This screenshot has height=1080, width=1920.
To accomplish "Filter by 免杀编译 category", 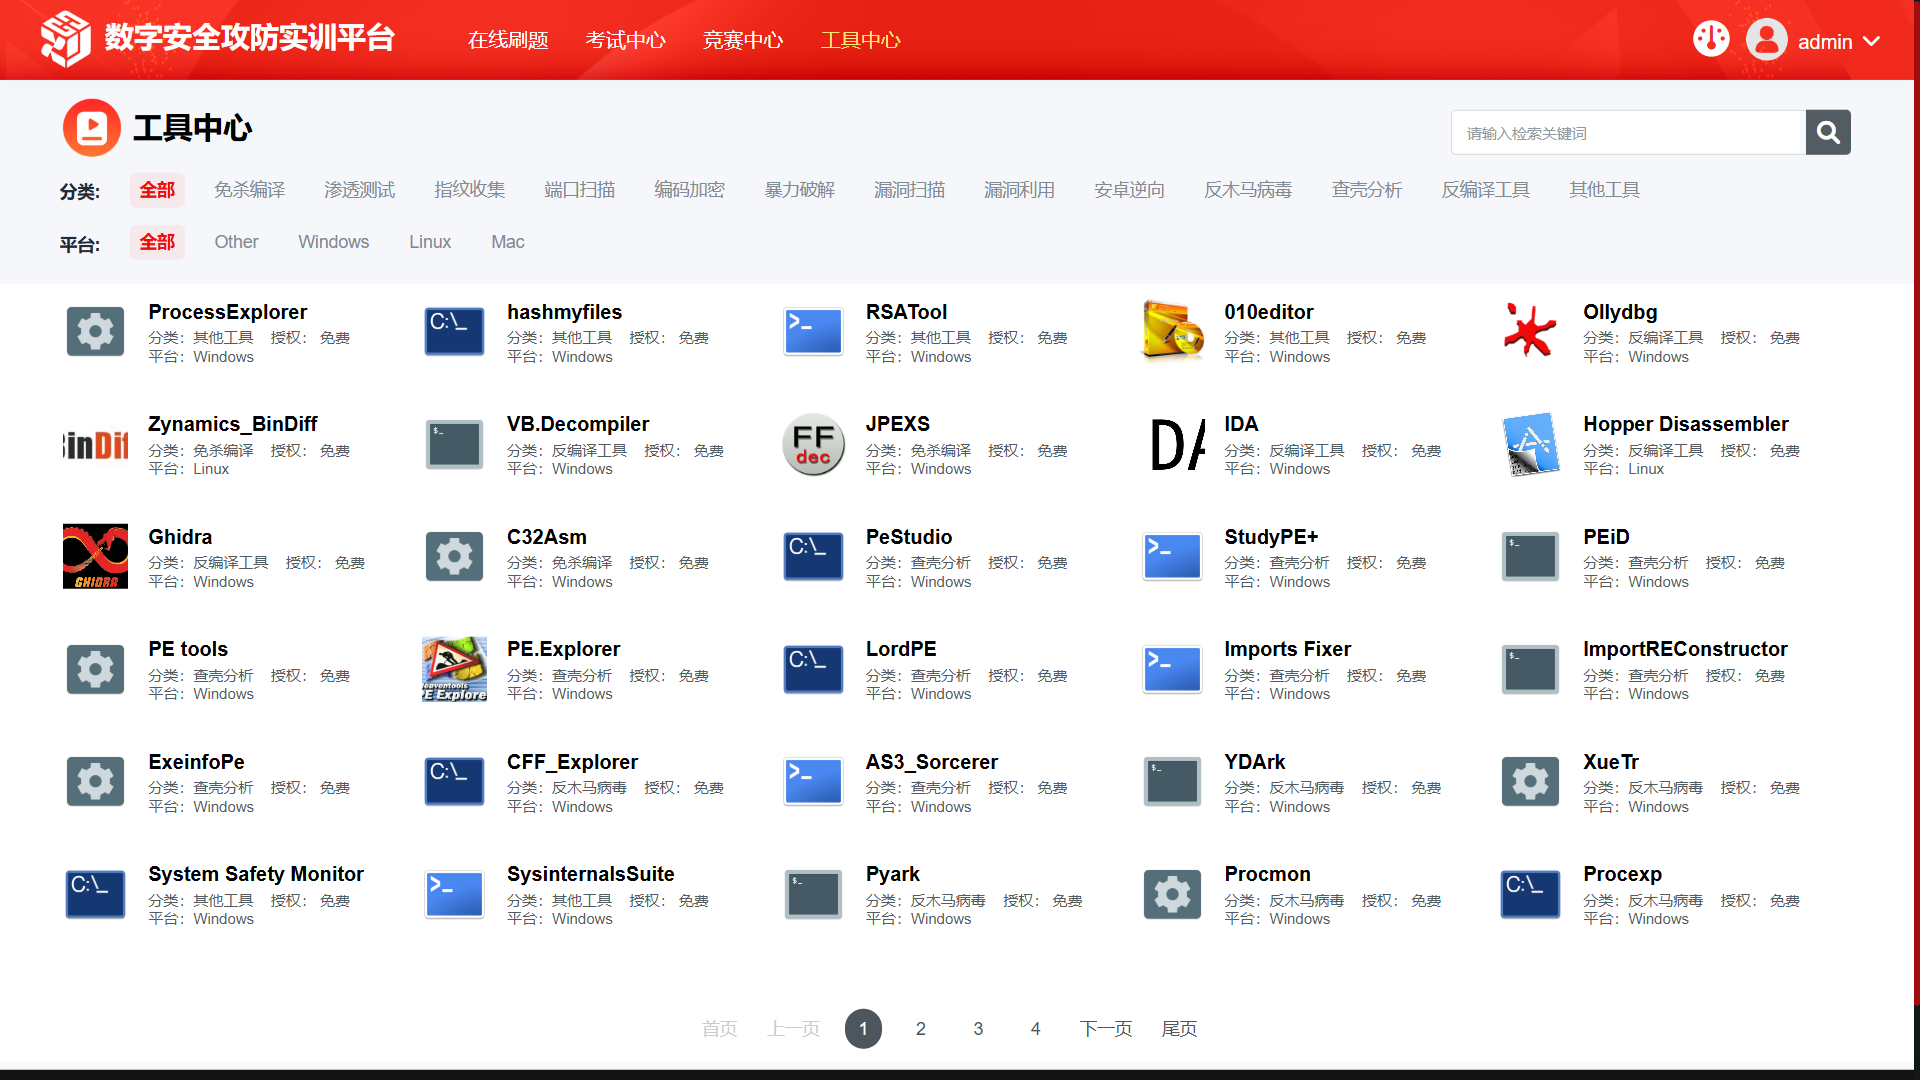I will point(250,190).
